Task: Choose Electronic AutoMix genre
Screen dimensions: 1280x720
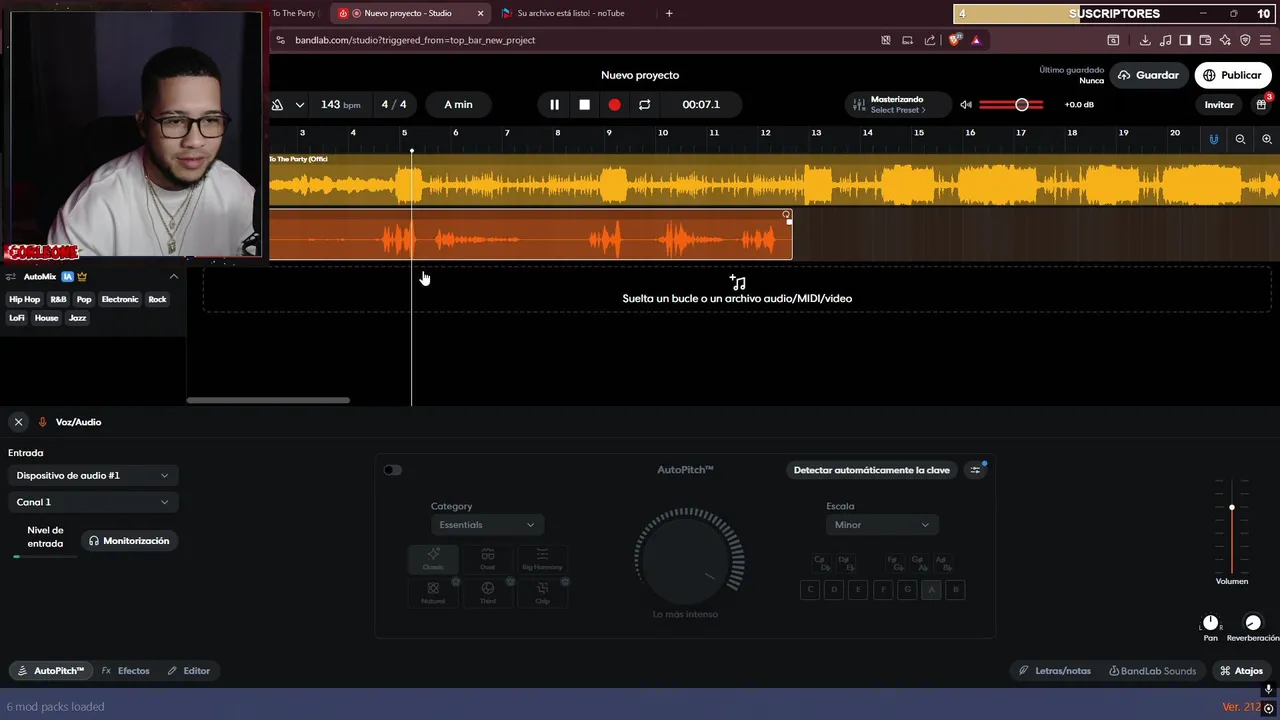Action: [120, 299]
